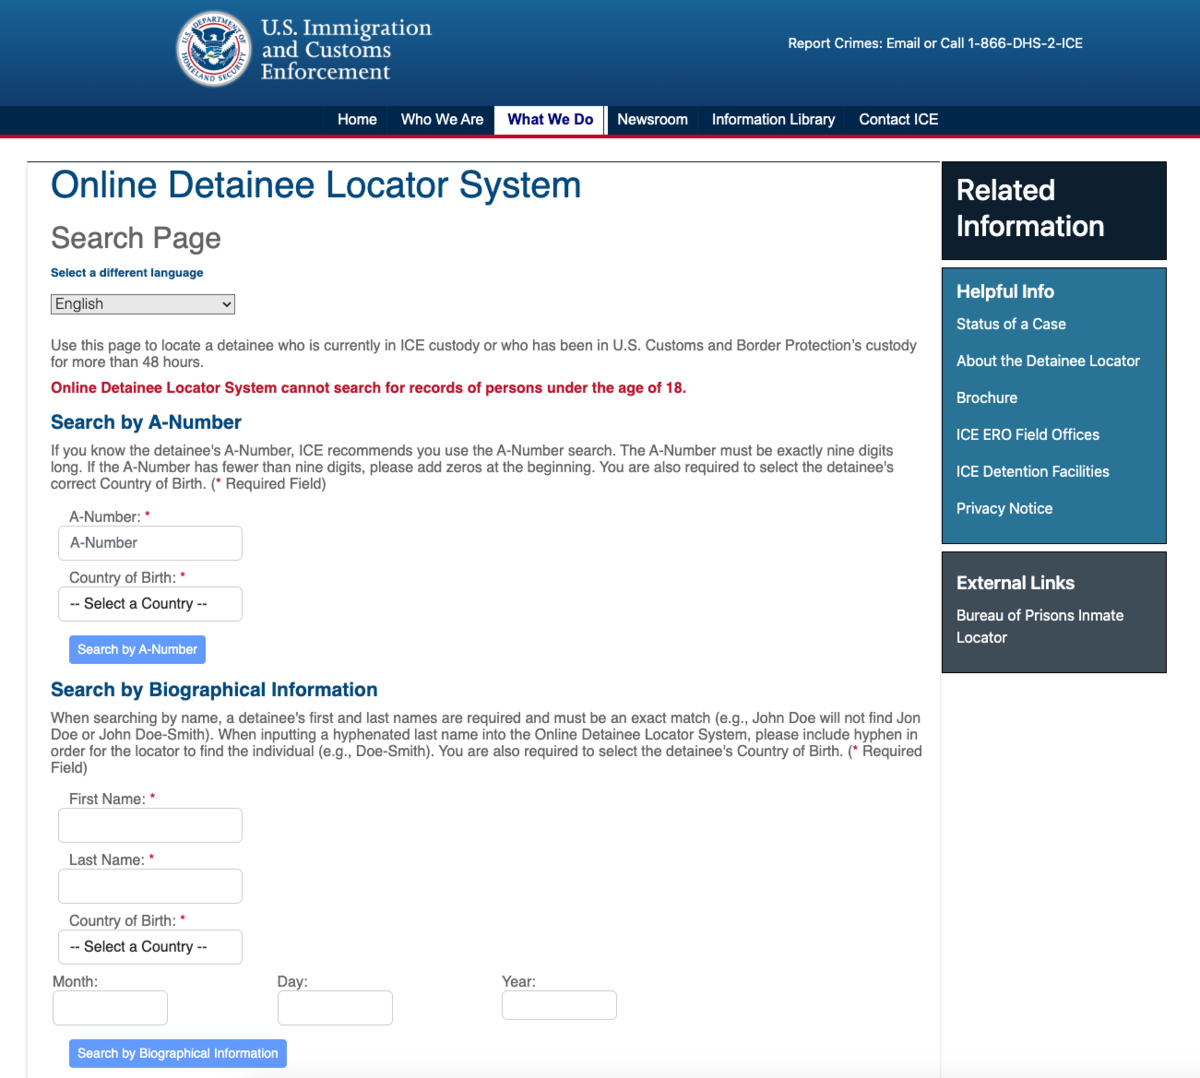The width and height of the screenshot is (1200, 1078).
Task: Click the Contact ICE menu item
Action: coord(897,119)
